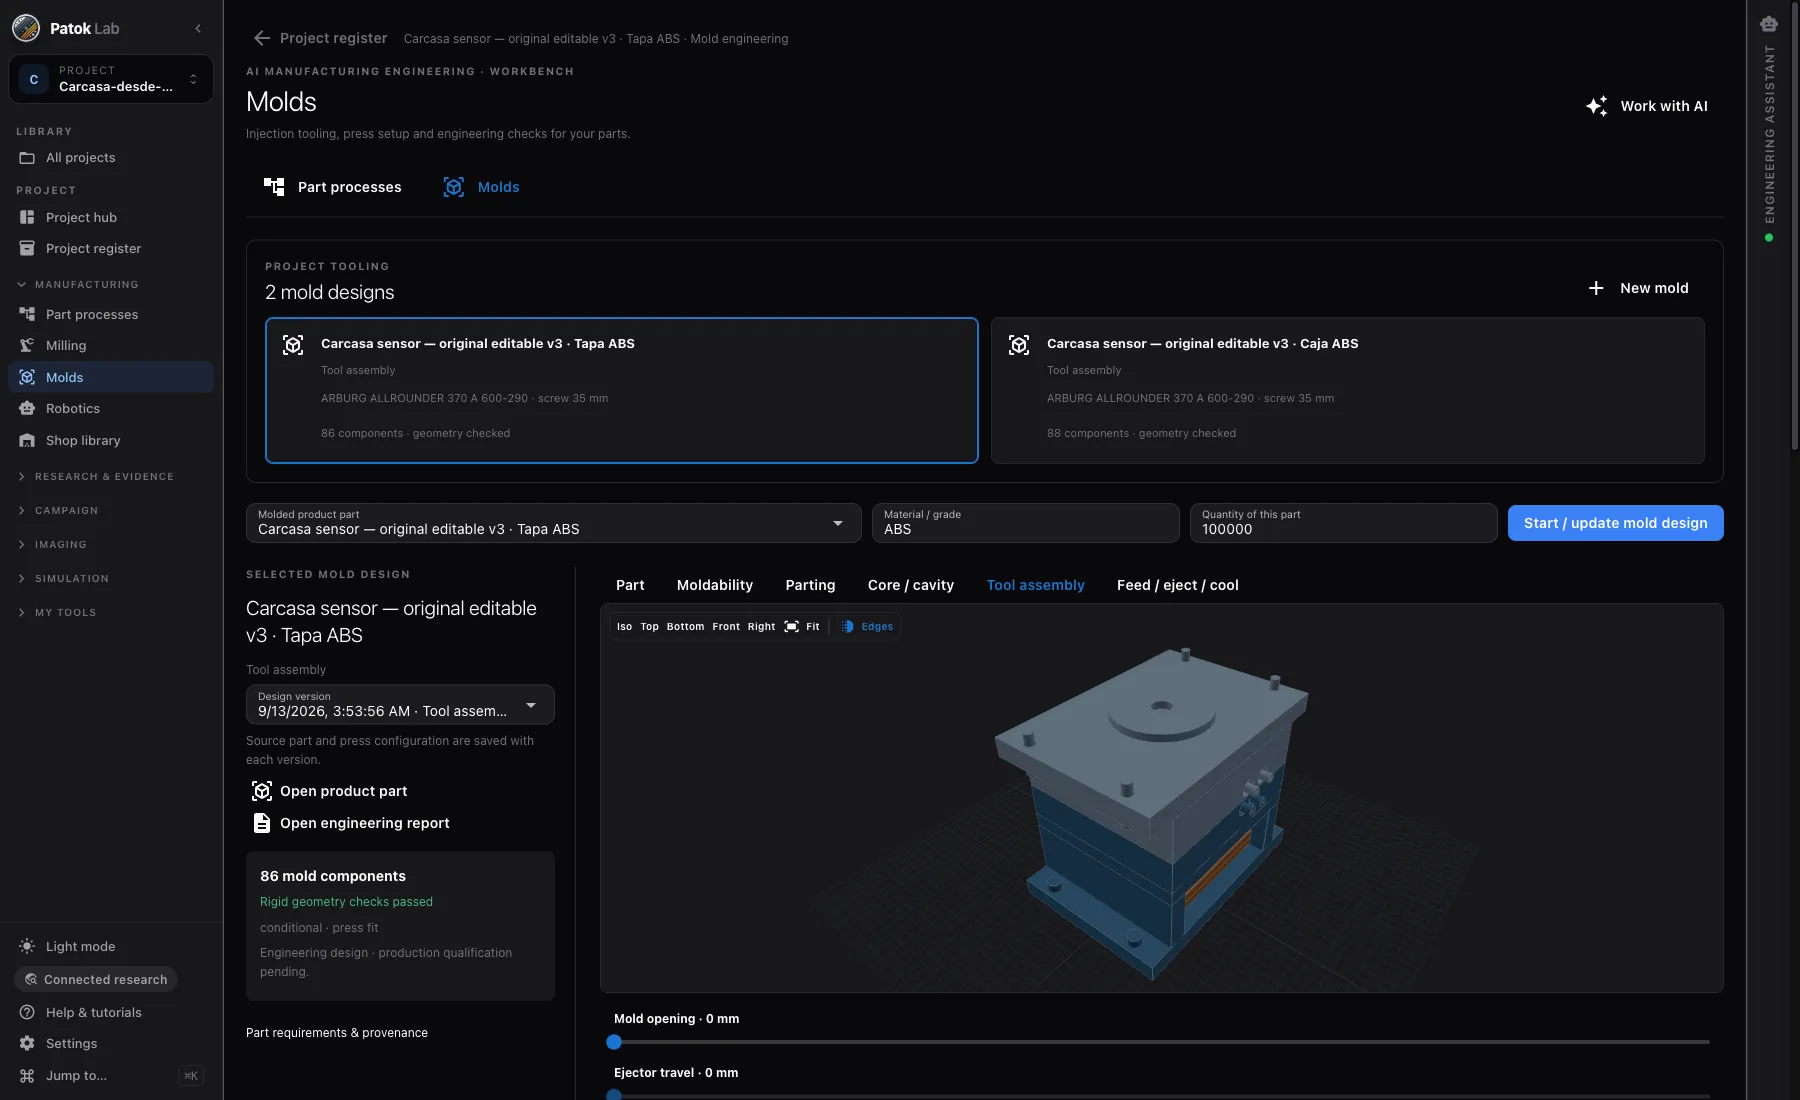Open Robotics in the sidebar

coord(111,408)
